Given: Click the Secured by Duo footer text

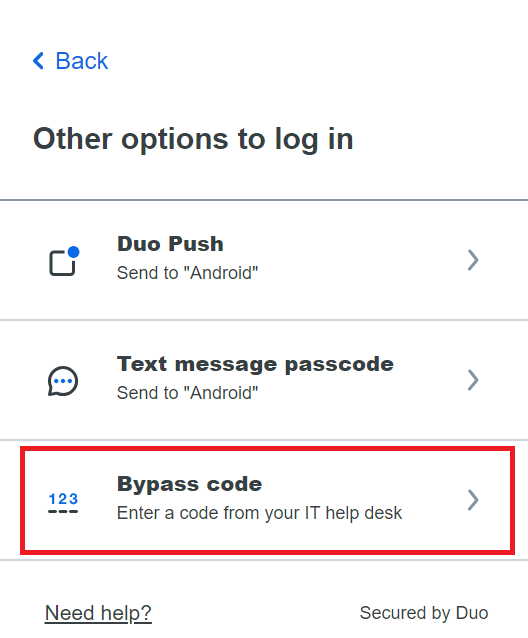Looking at the screenshot, I should click(424, 613).
